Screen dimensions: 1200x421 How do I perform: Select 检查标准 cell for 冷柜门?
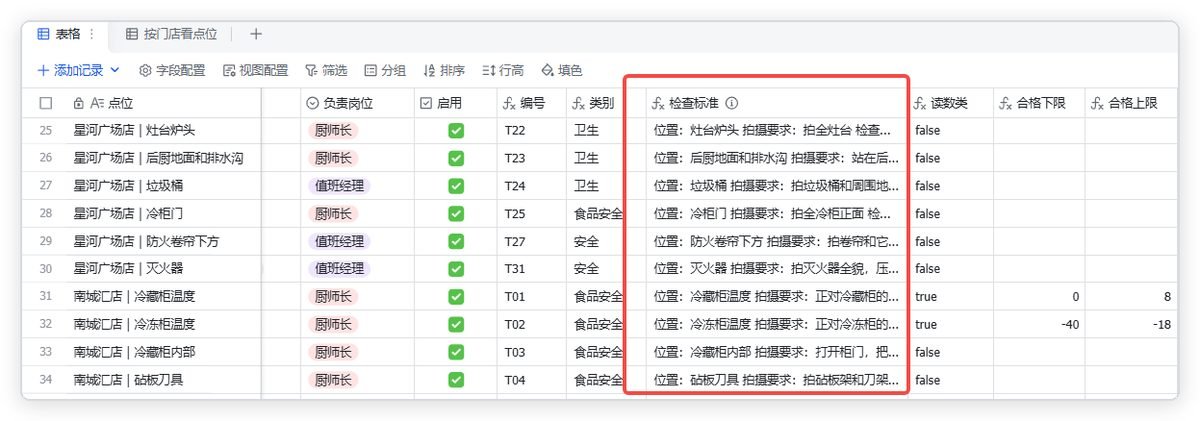777,213
